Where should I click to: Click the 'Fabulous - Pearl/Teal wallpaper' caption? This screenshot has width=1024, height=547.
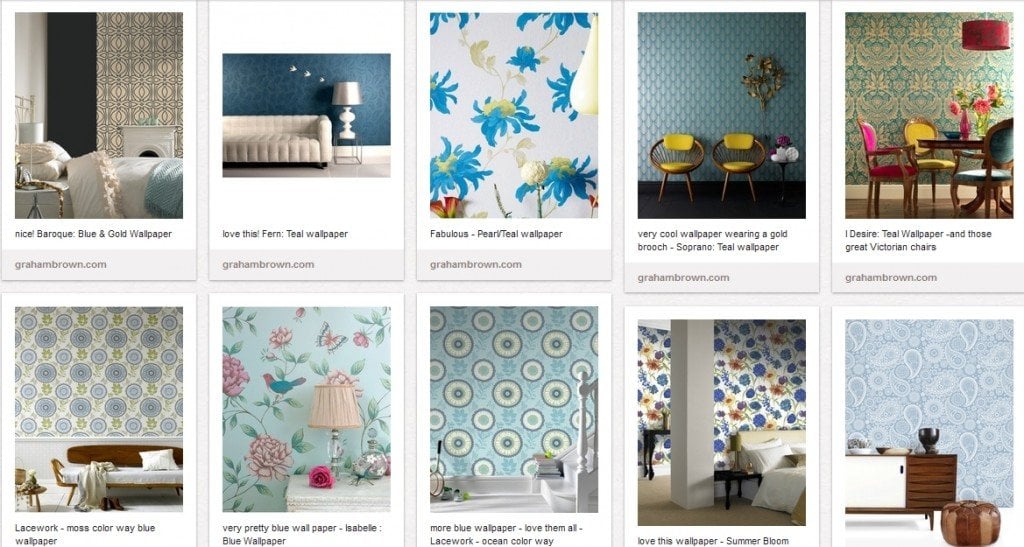[496, 234]
